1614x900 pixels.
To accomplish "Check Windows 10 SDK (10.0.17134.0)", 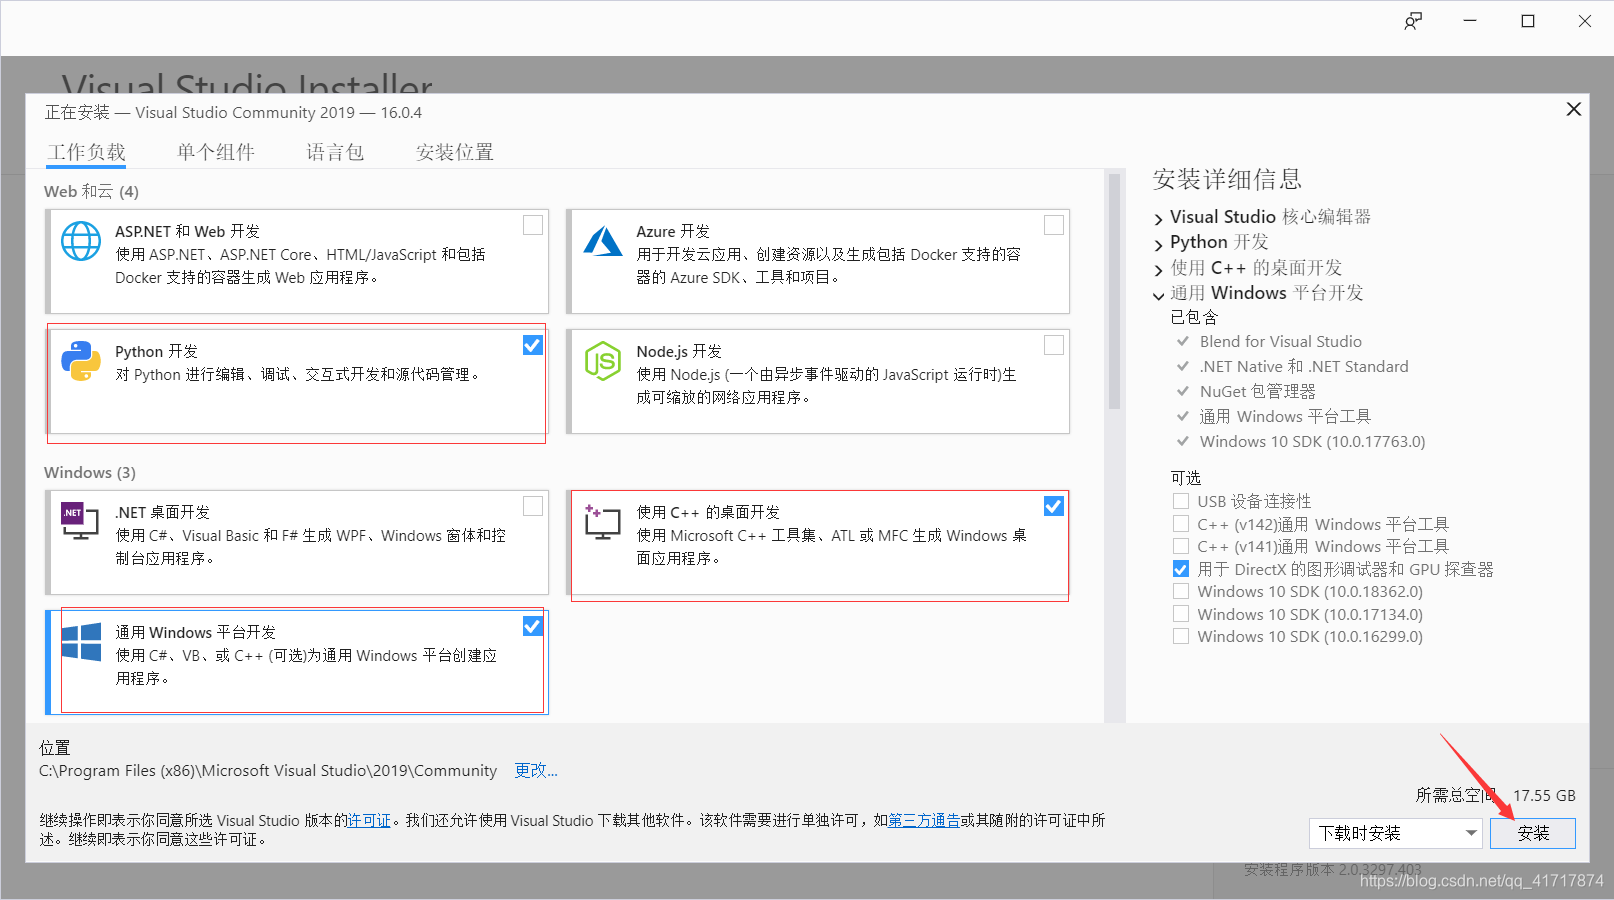I will (1181, 614).
